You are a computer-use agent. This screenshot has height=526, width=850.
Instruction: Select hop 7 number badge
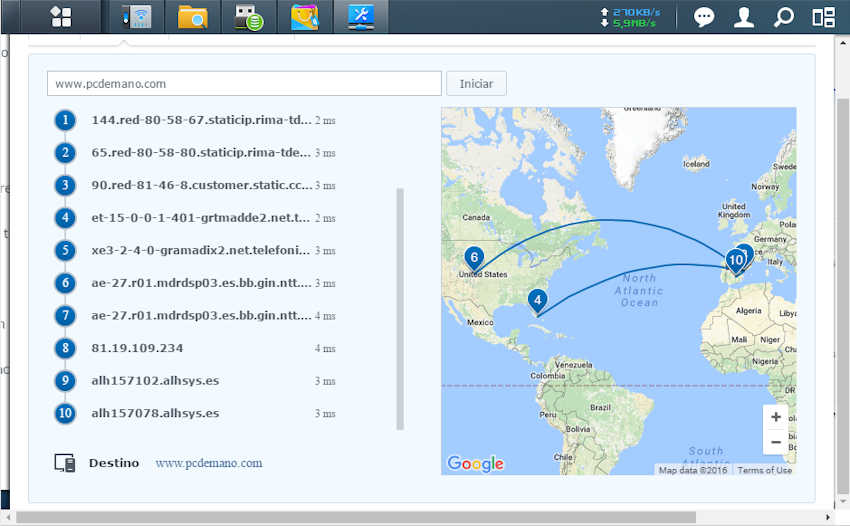65,315
